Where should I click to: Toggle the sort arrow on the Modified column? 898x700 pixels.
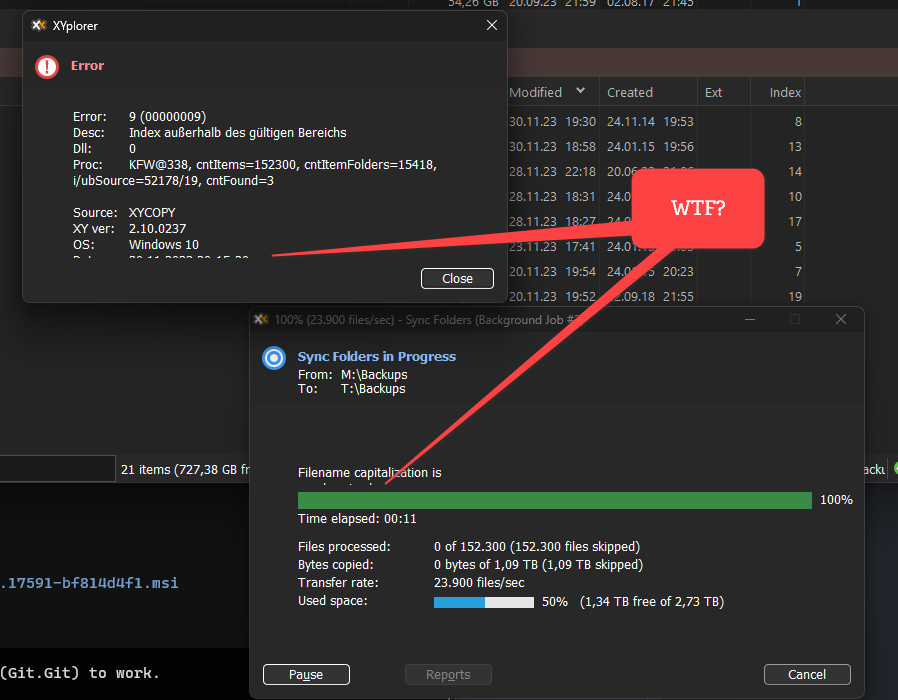(581, 91)
